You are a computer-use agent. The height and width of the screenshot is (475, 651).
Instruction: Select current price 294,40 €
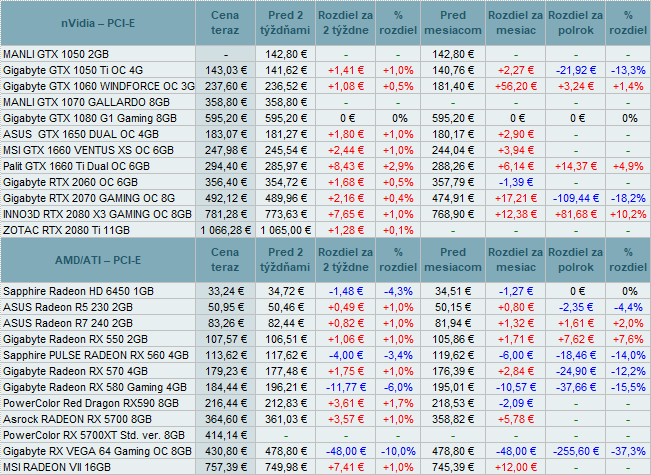(x=225, y=166)
